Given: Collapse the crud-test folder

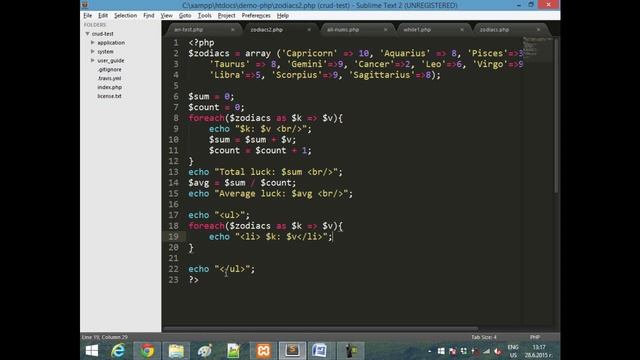Looking at the screenshot, I should pos(87,34).
